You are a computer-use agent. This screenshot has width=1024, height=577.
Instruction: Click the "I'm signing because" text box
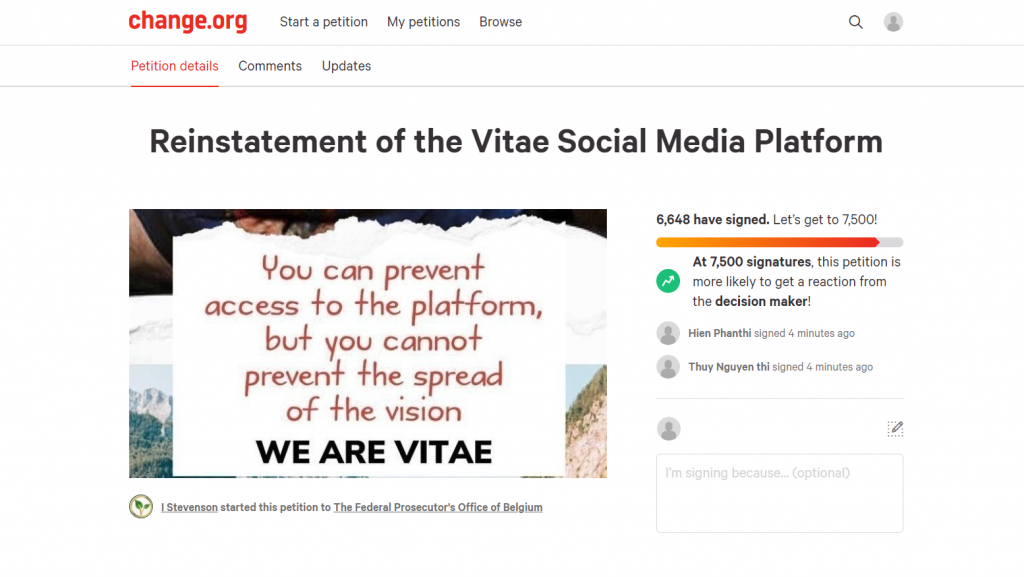point(779,492)
